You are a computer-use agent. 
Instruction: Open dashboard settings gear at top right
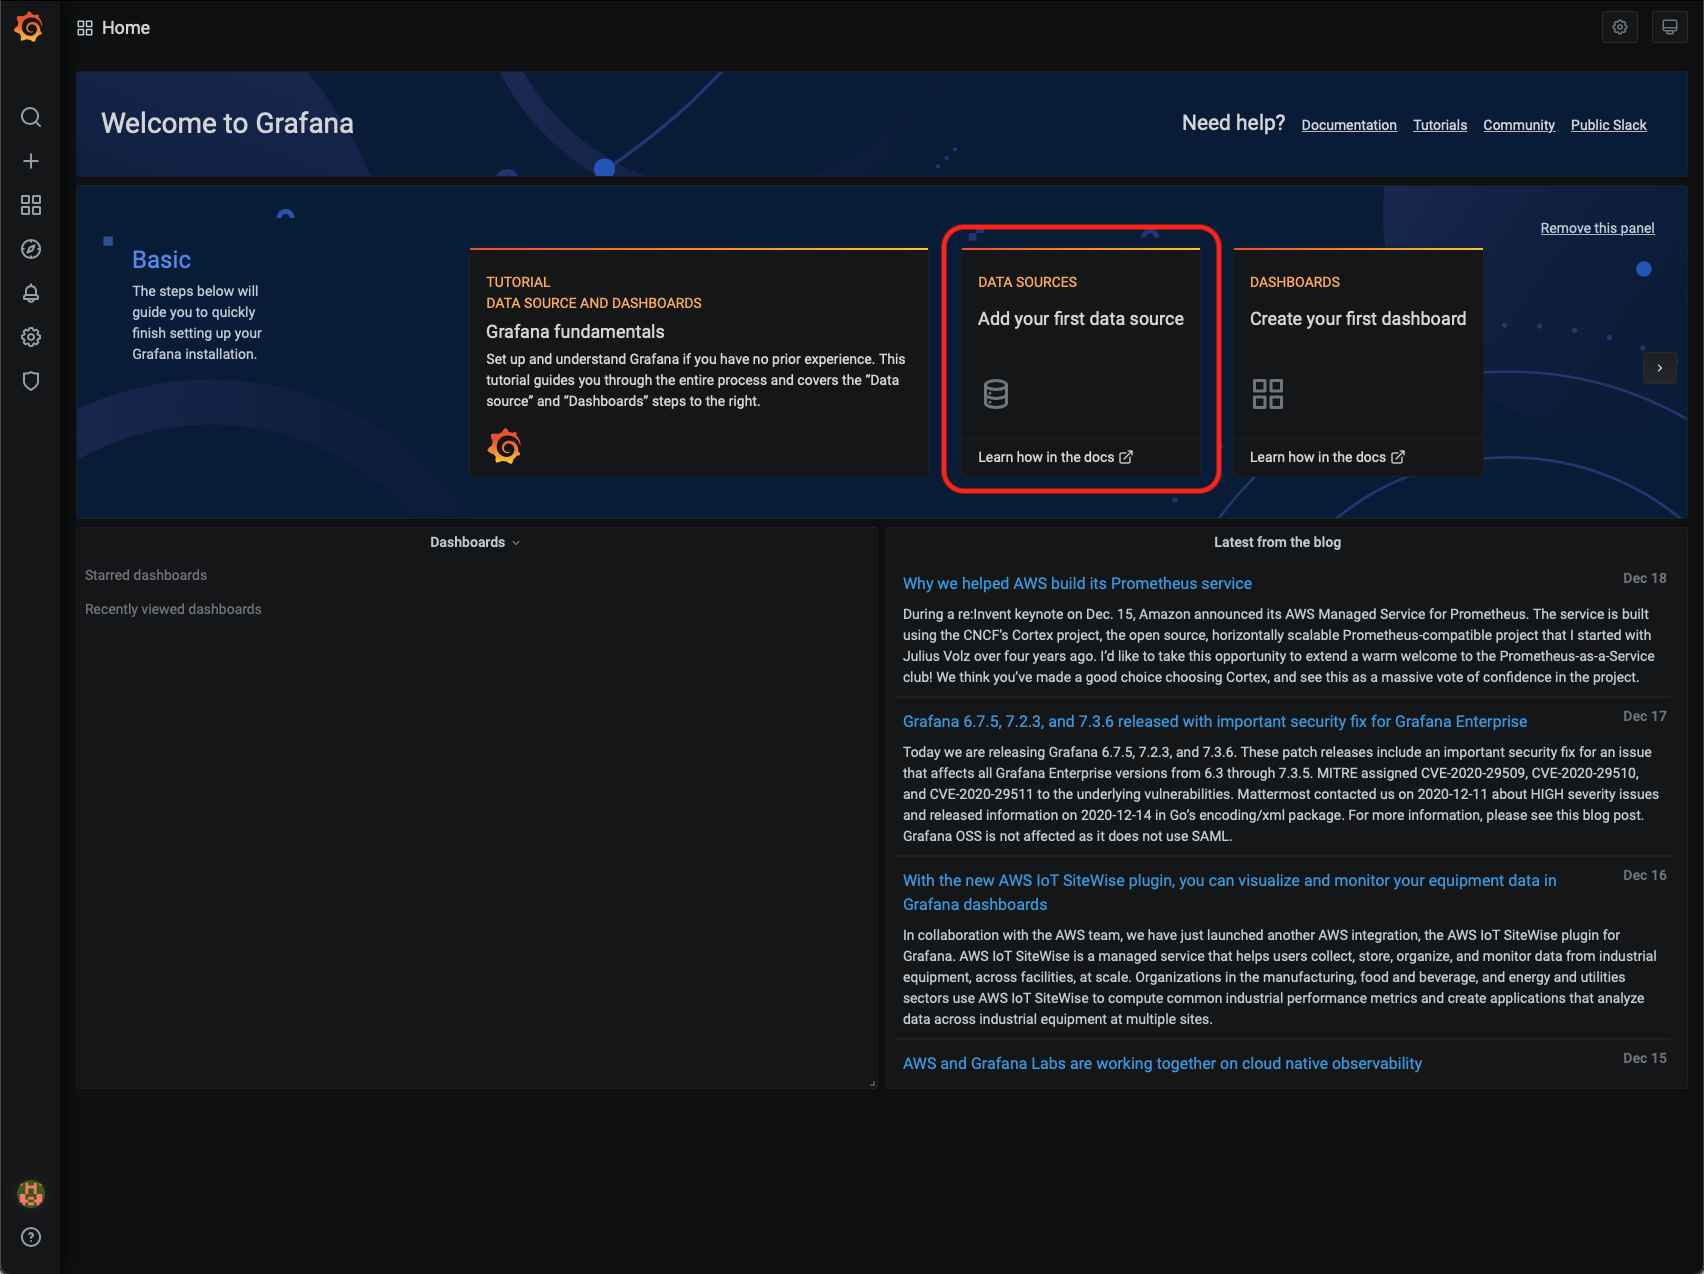[x=1620, y=27]
